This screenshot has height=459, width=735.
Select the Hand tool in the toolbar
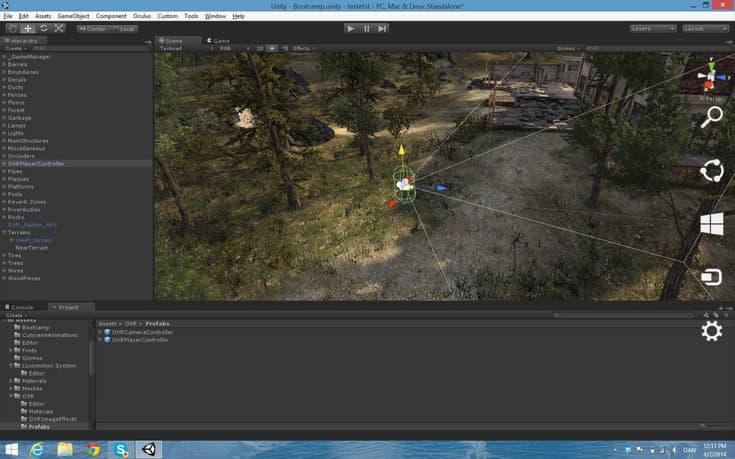point(13,29)
